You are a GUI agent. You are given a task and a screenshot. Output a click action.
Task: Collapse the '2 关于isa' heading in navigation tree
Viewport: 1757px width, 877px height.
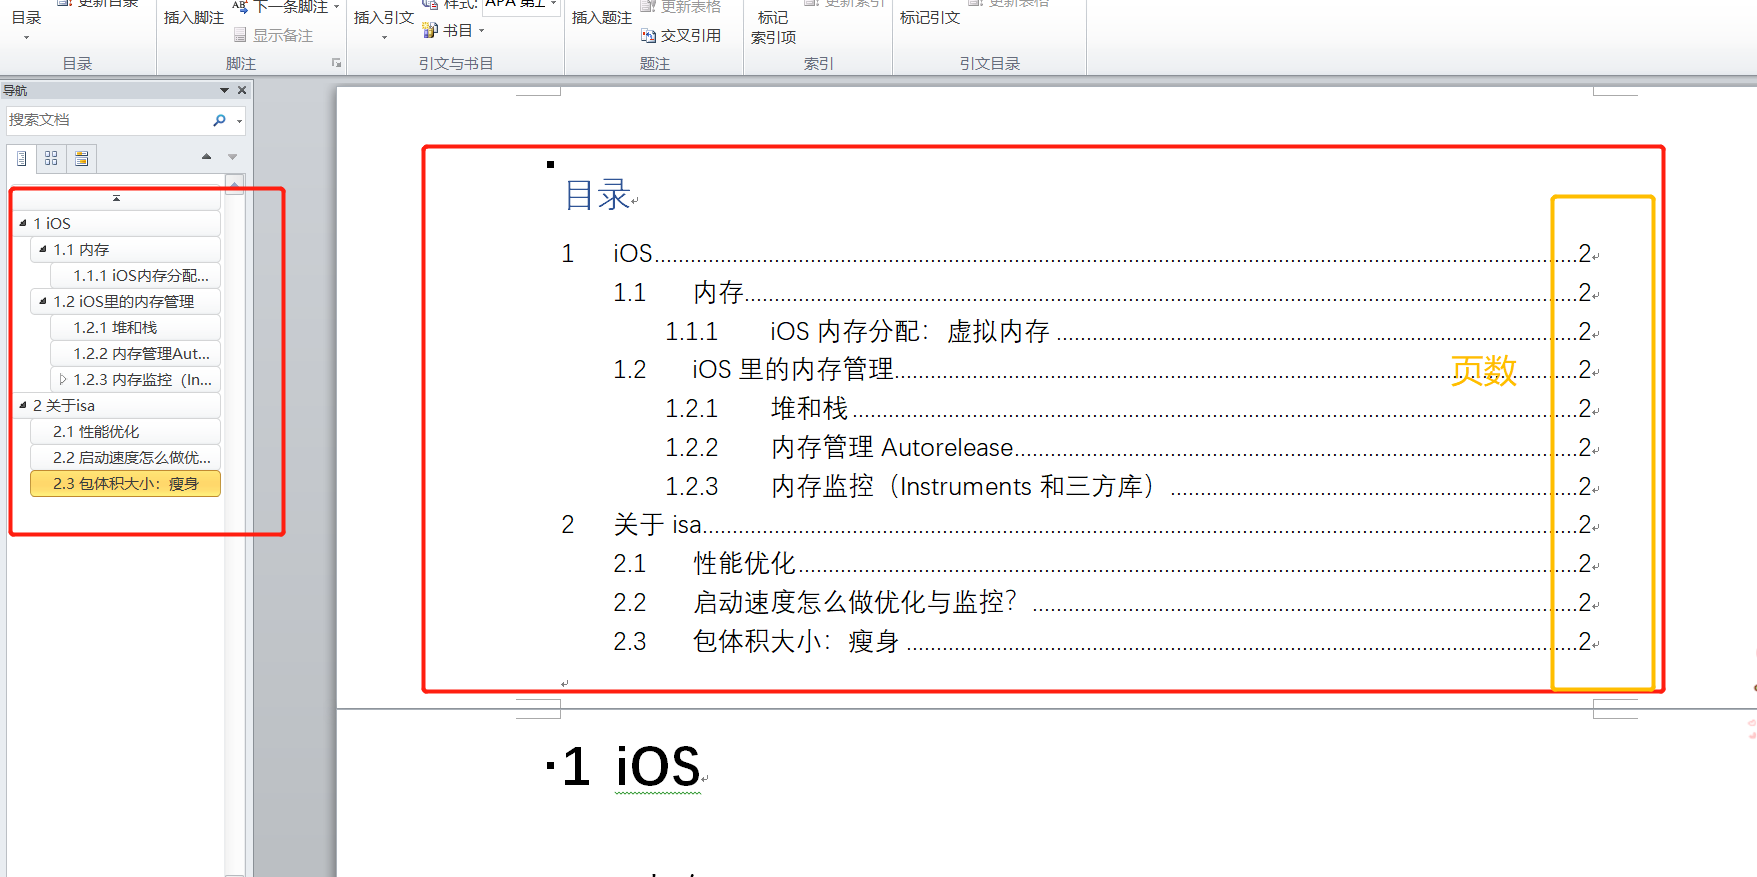pos(23,405)
